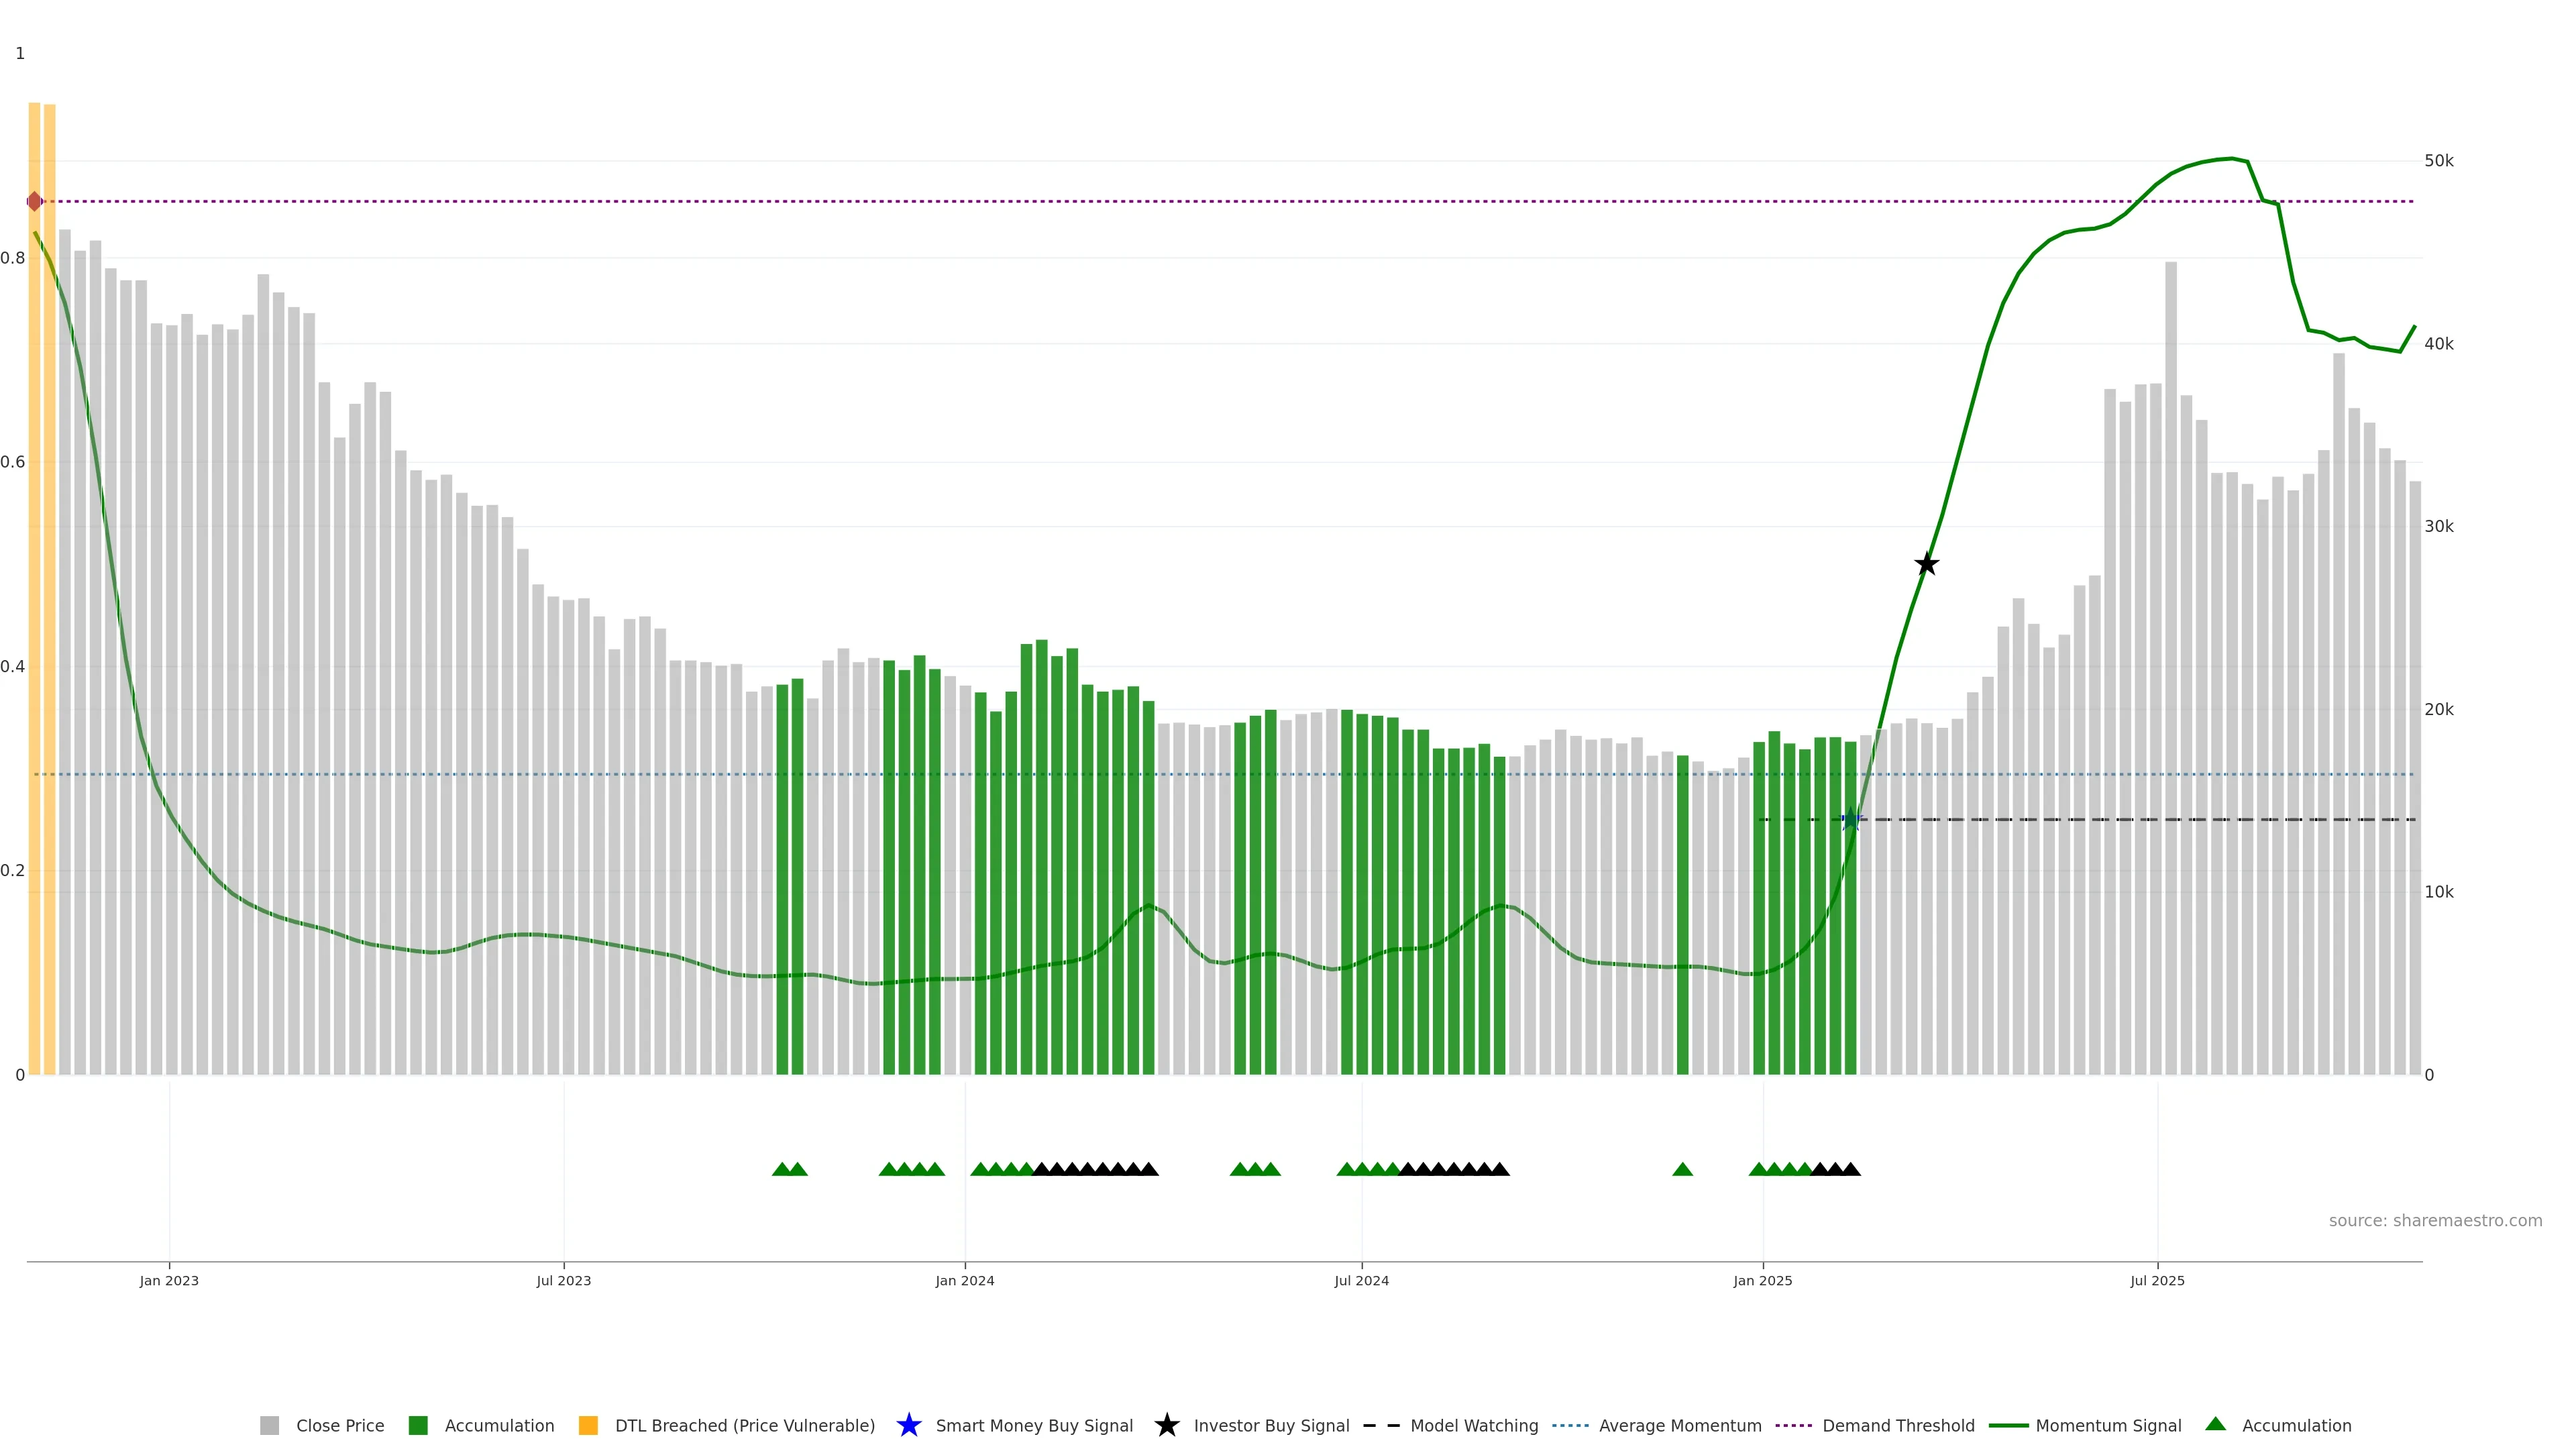Toggle the orange DTL Breached legend swatch
This screenshot has width=2576, height=1449.
tap(588, 1425)
